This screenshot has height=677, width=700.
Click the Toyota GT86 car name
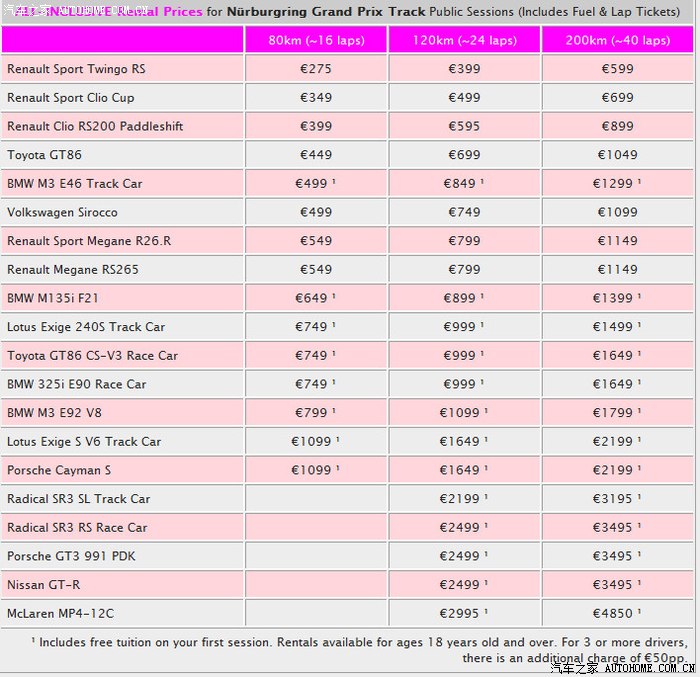[45, 155]
